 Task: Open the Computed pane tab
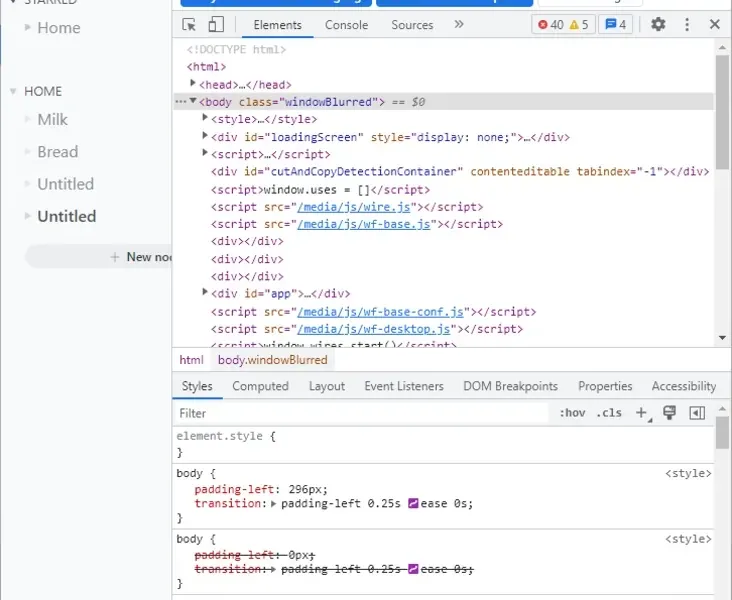pyautogui.click(x=260, y=386)
